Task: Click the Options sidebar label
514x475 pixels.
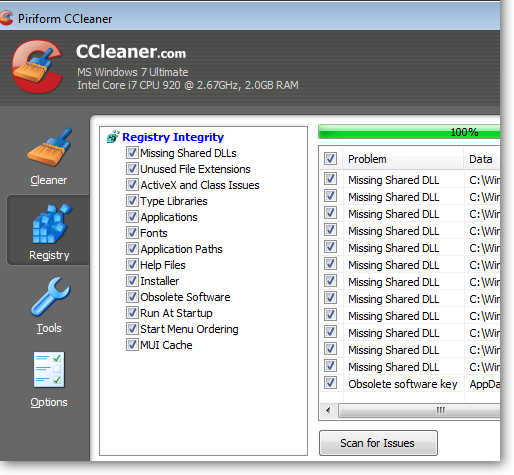Action: point(49,402)
